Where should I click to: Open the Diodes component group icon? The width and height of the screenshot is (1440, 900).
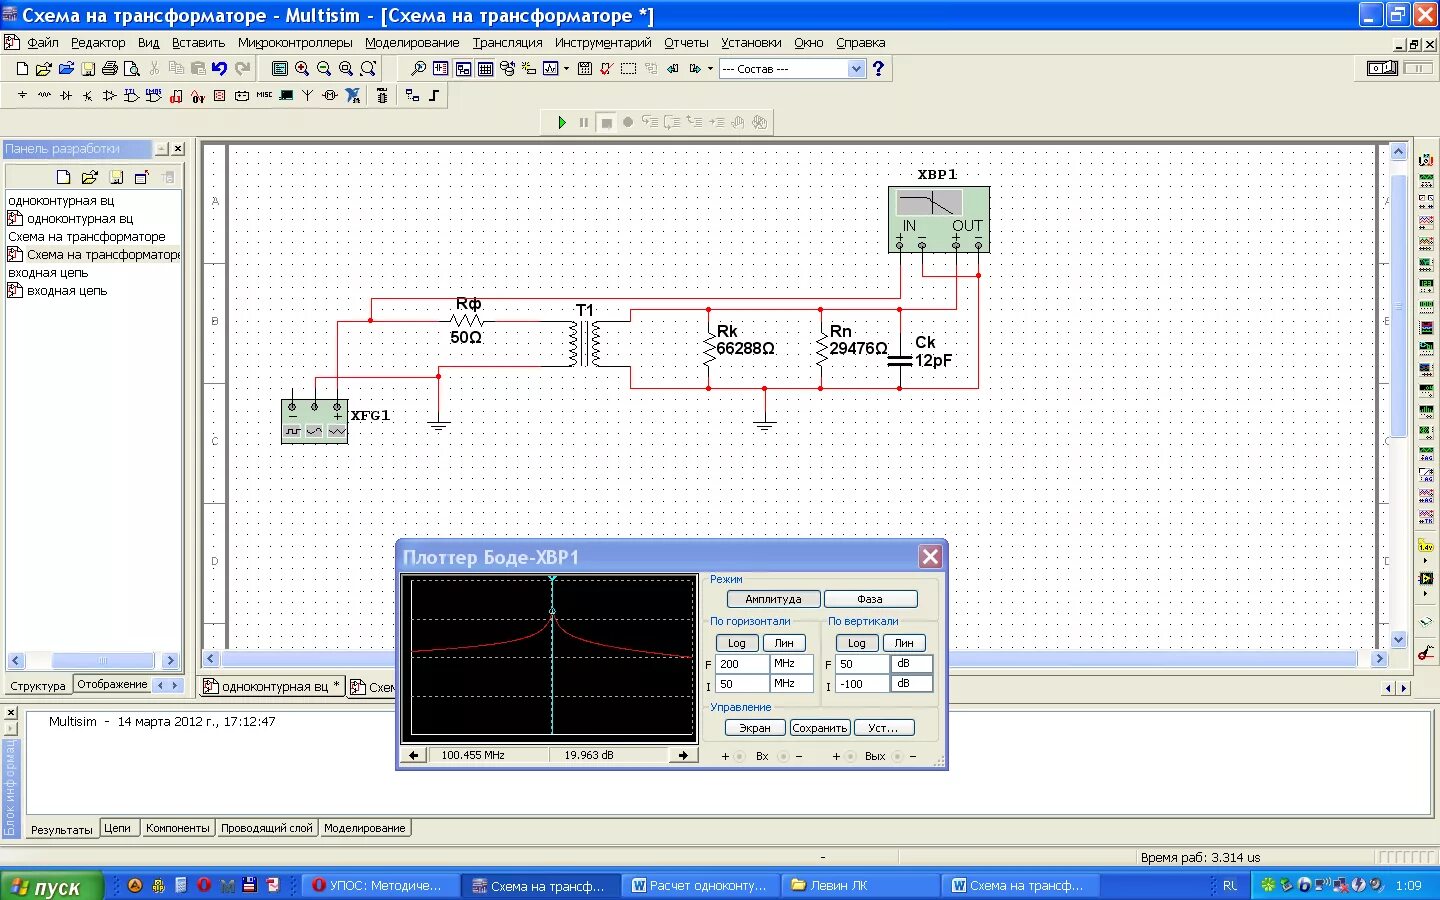(x=66, y=96)
